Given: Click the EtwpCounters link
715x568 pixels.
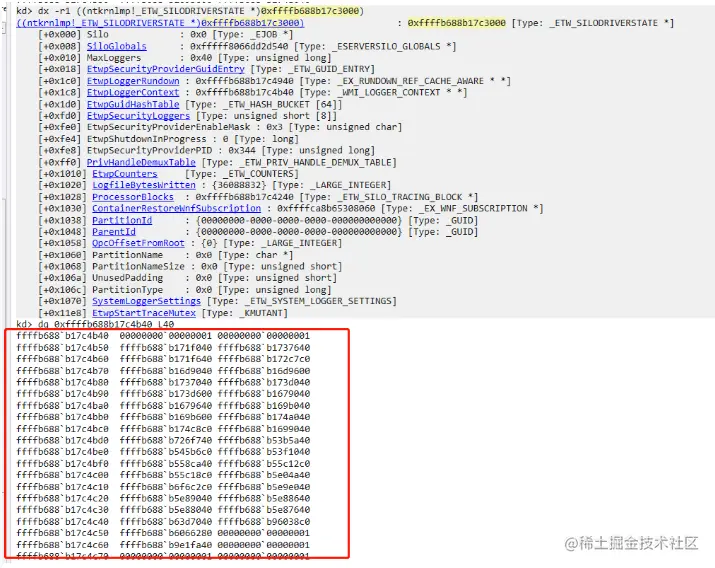Looking at the screenshot, I should [124, 174].
